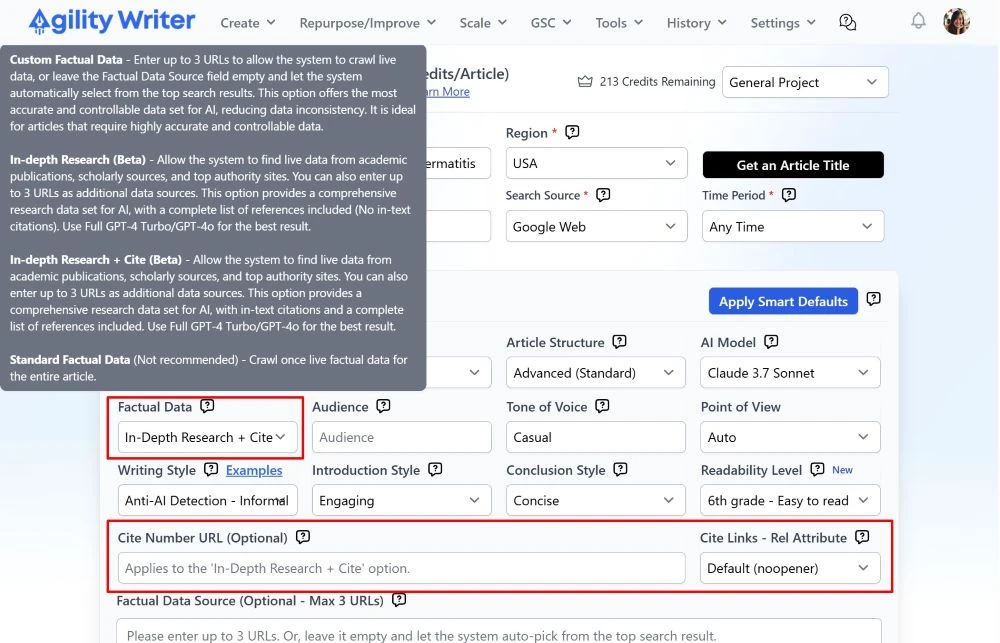Click the help icon next to Factual Data
Screen dimensions: 1000x643
click(x=207, y=406)
